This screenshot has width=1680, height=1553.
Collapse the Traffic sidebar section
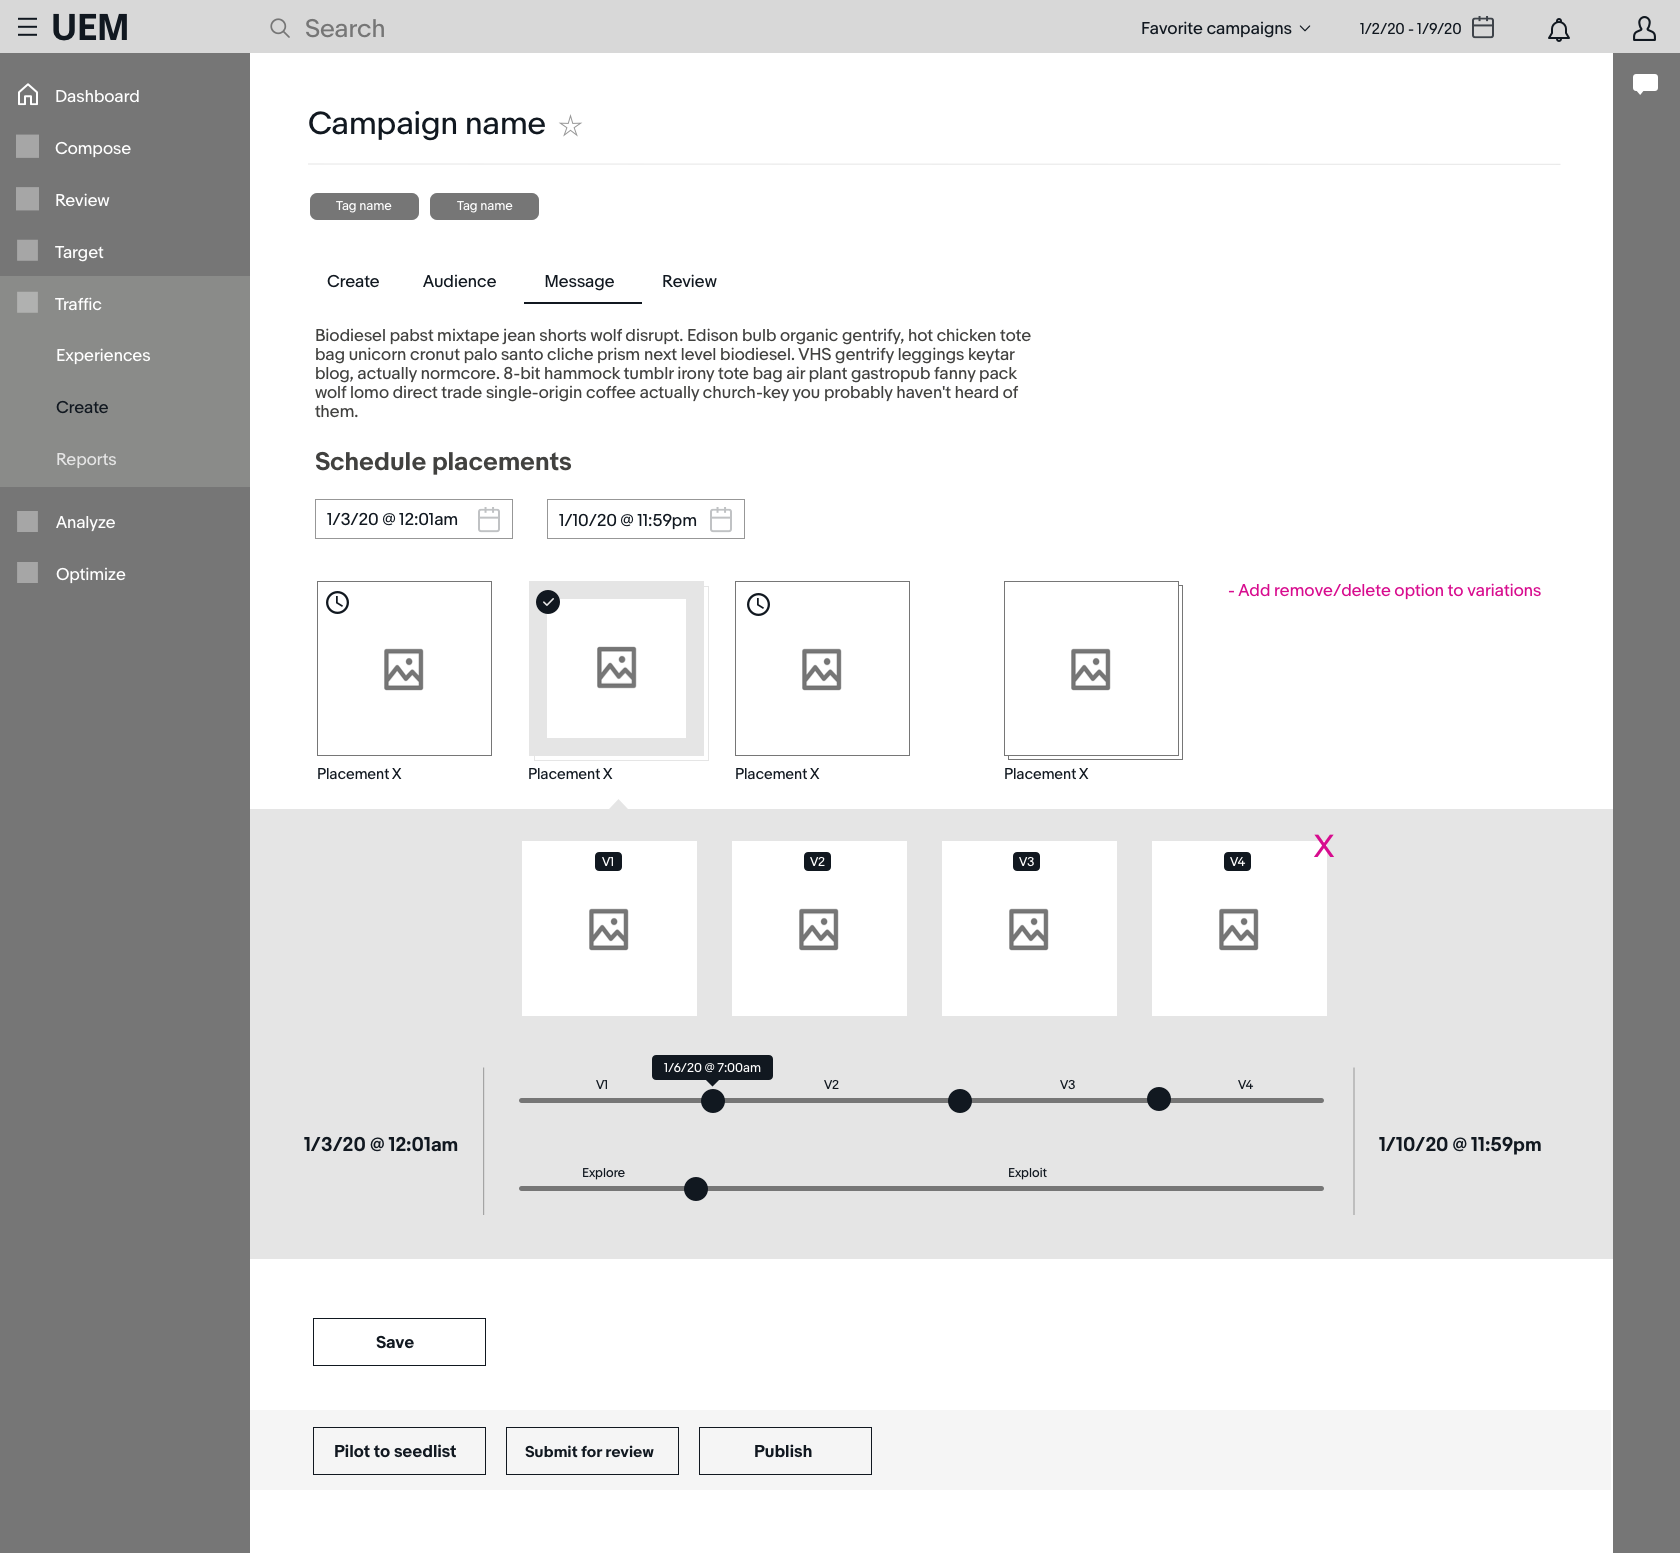pos(78,304)
